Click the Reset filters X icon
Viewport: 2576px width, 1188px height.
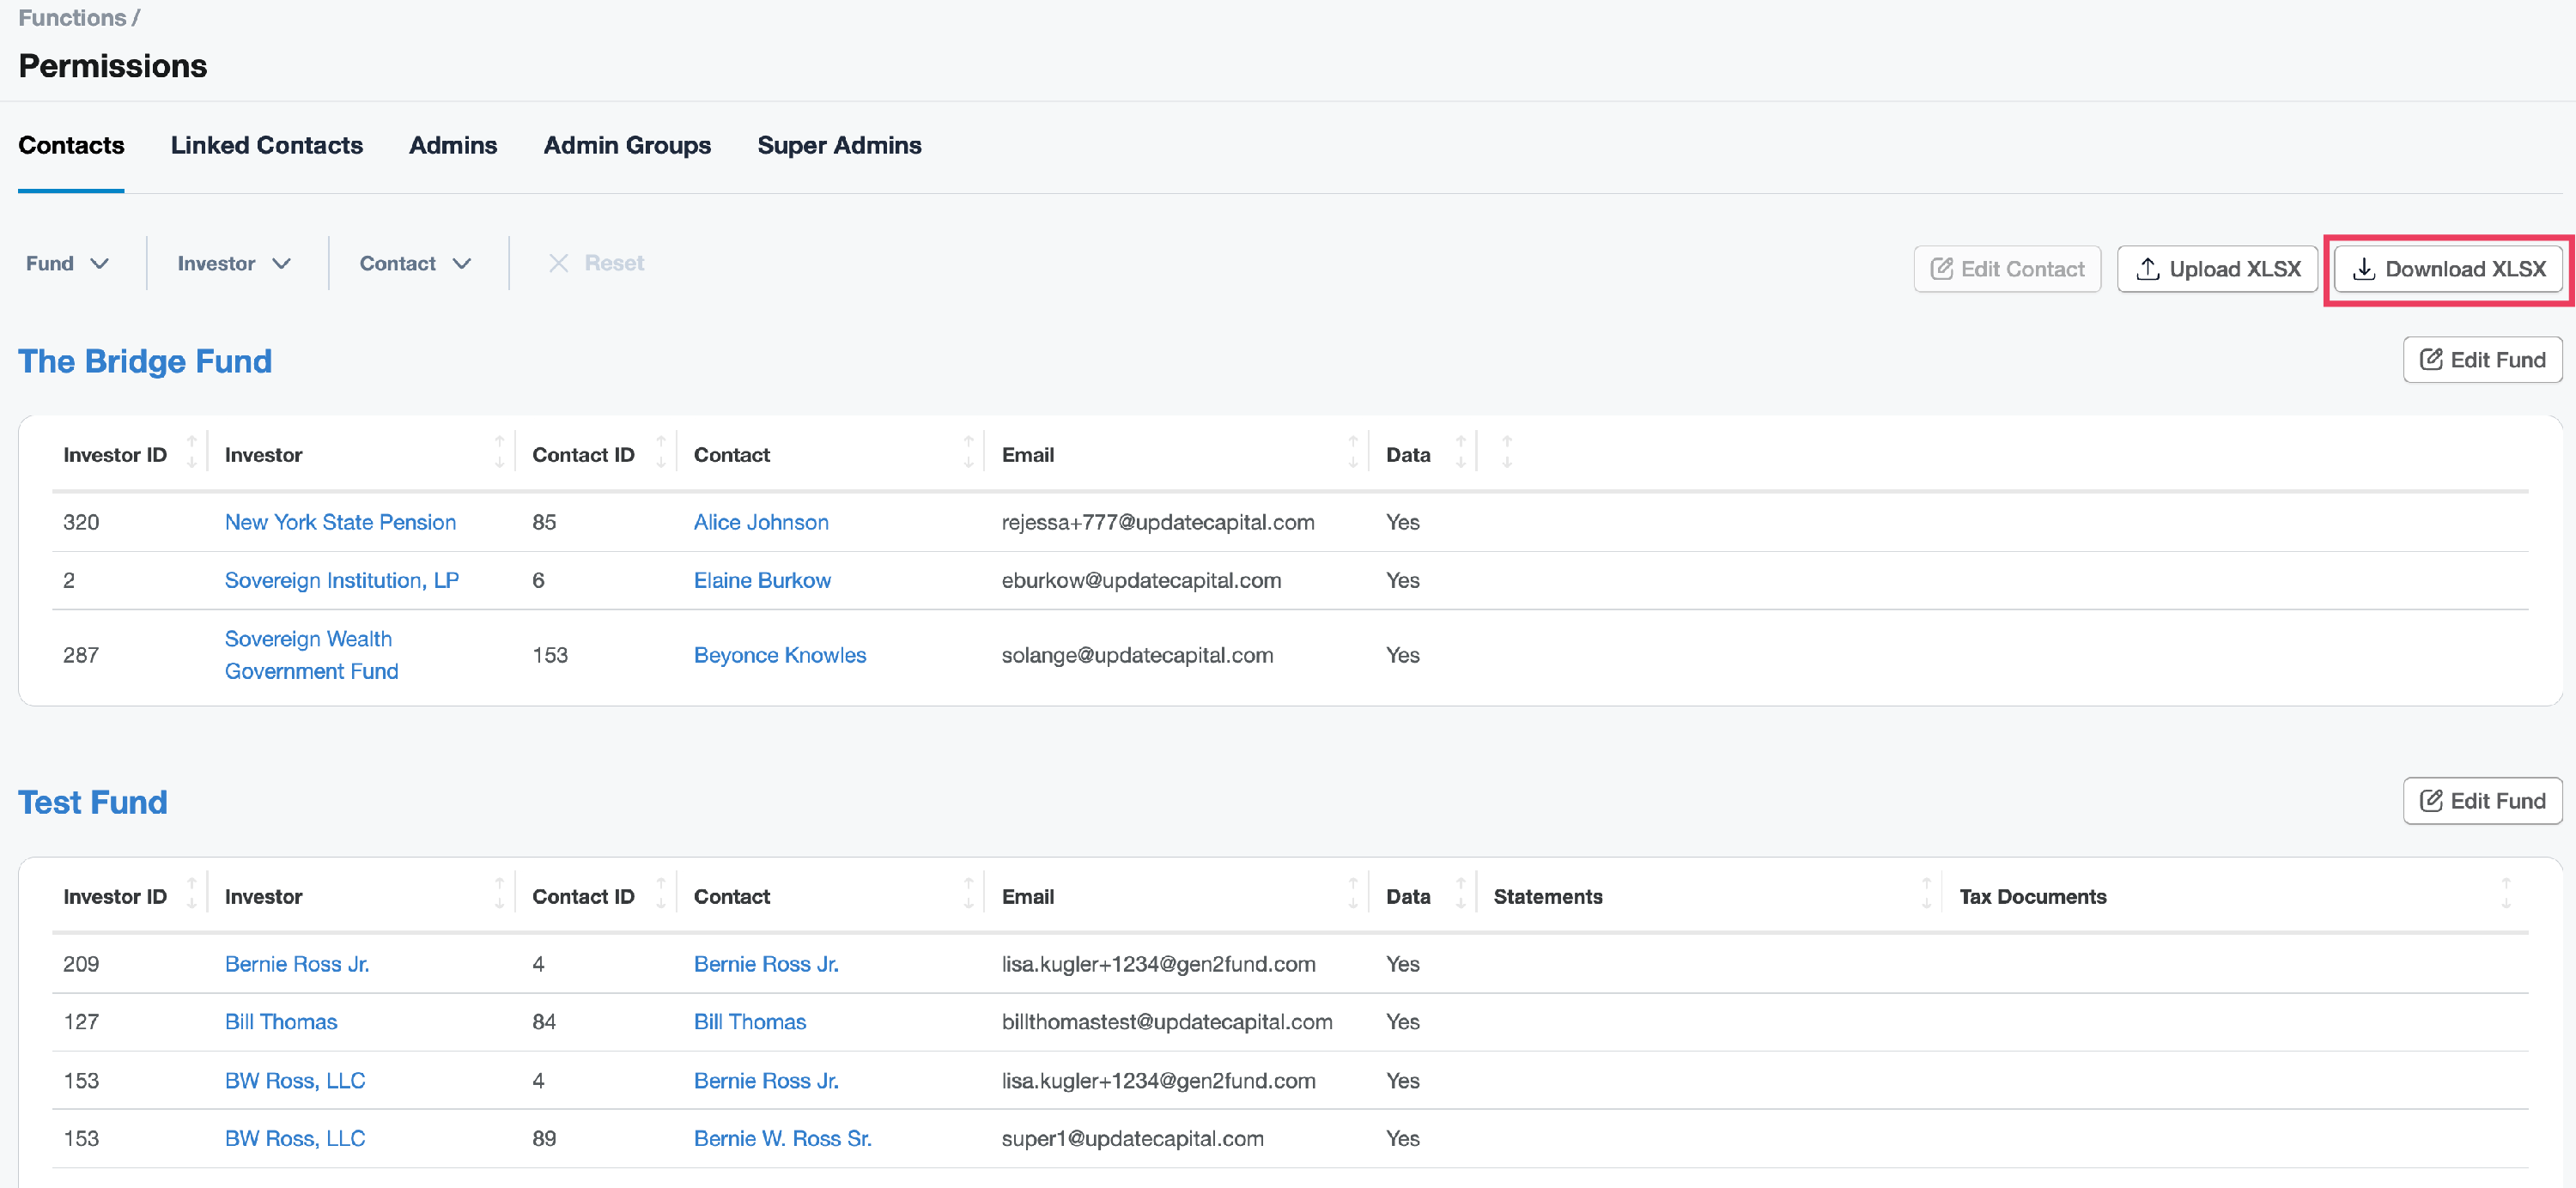[558, 263]
